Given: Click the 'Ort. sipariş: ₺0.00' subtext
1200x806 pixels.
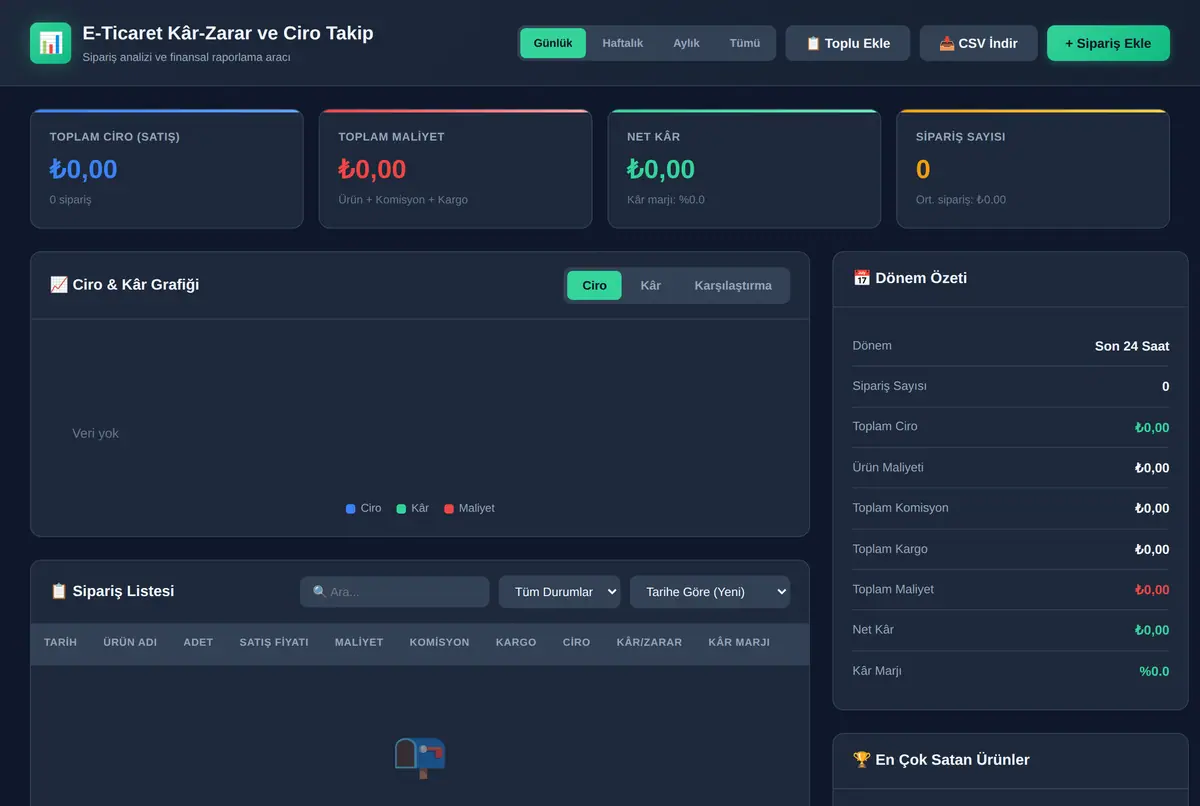Looking at the screenshot, I should click(961, 199).
